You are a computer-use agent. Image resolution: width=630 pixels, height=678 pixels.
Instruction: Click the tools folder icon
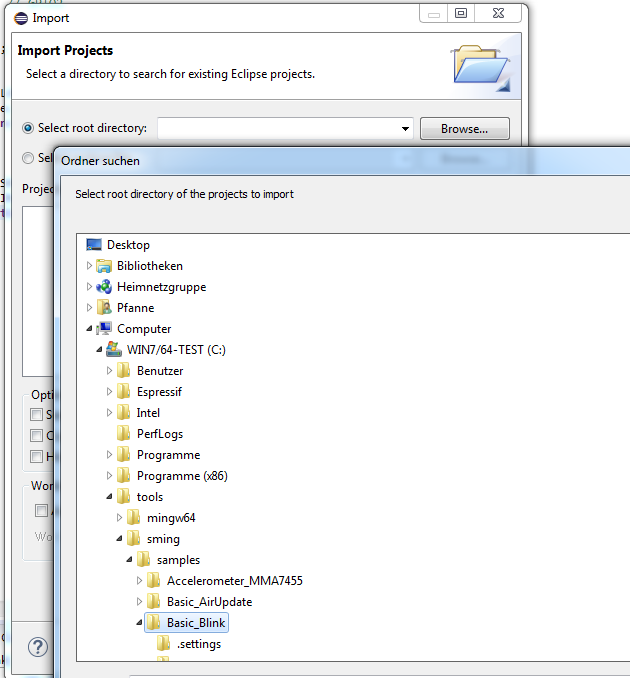[x=124, y=496]
